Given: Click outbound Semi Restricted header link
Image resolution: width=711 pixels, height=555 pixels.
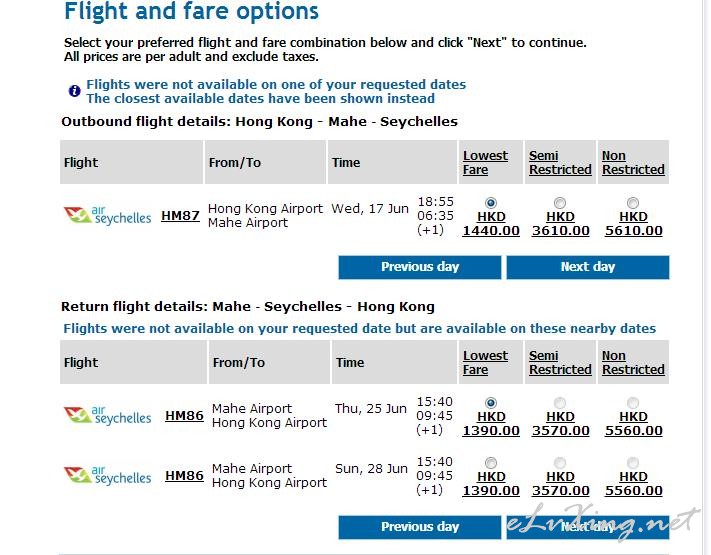Looking at the screenshot, I should coord(560,162).
